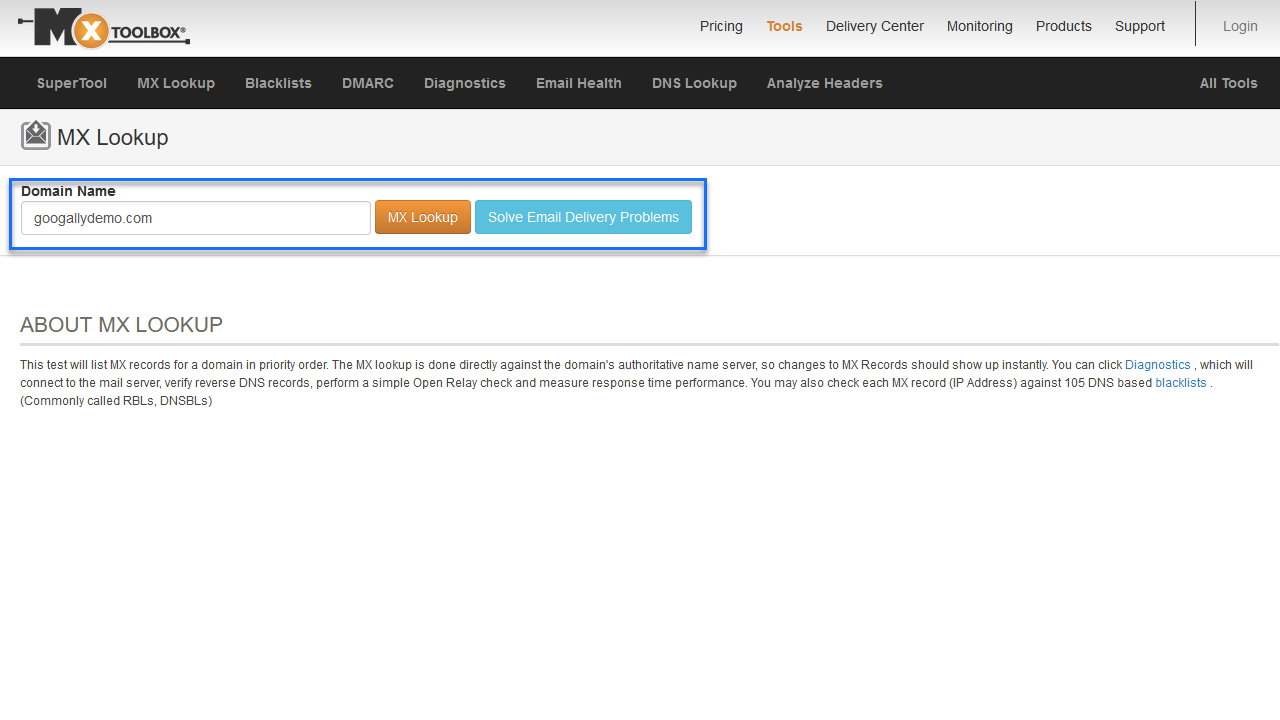This screenshot has height=720, width=1280.
Task: Open the Blacklists tool
Action: pos(278,83)
